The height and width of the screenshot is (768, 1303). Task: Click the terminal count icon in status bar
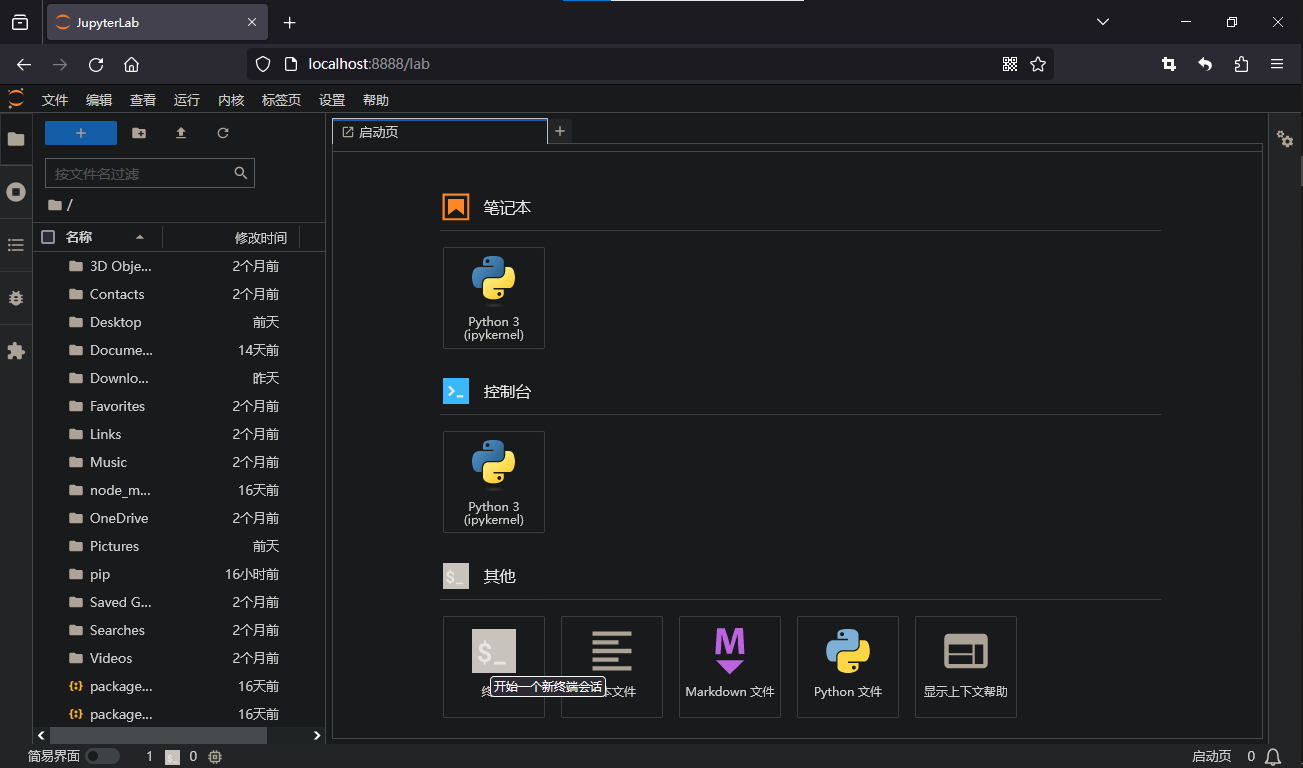[172, 757]
